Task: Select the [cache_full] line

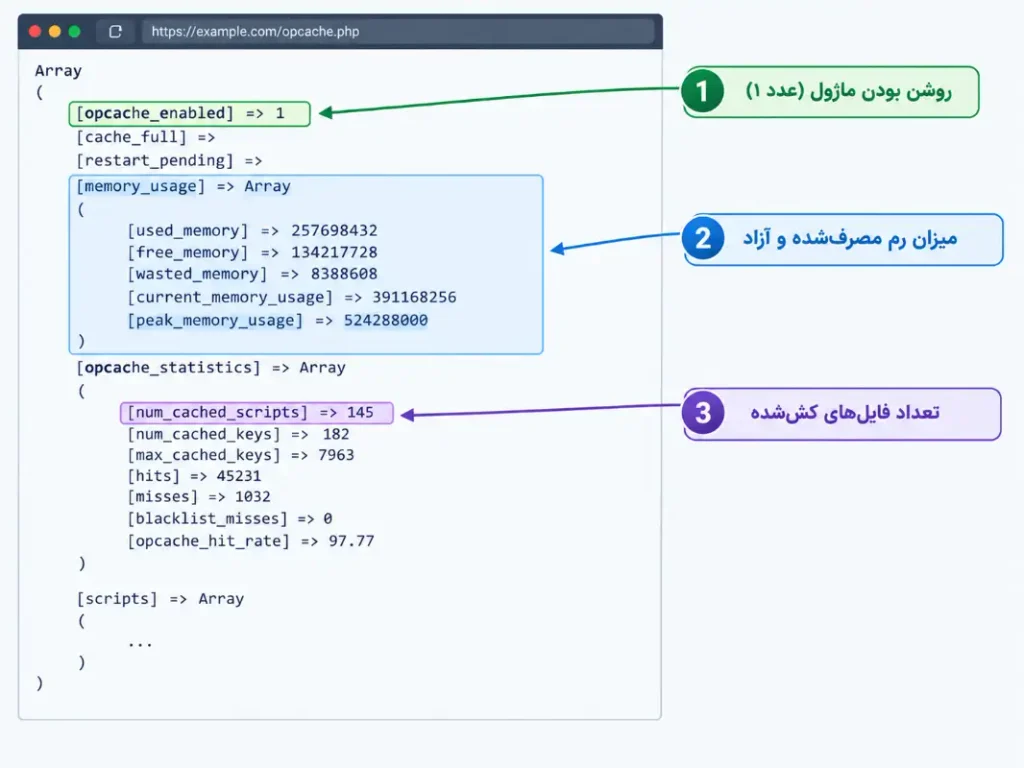Action: click(x=146, y=137)
